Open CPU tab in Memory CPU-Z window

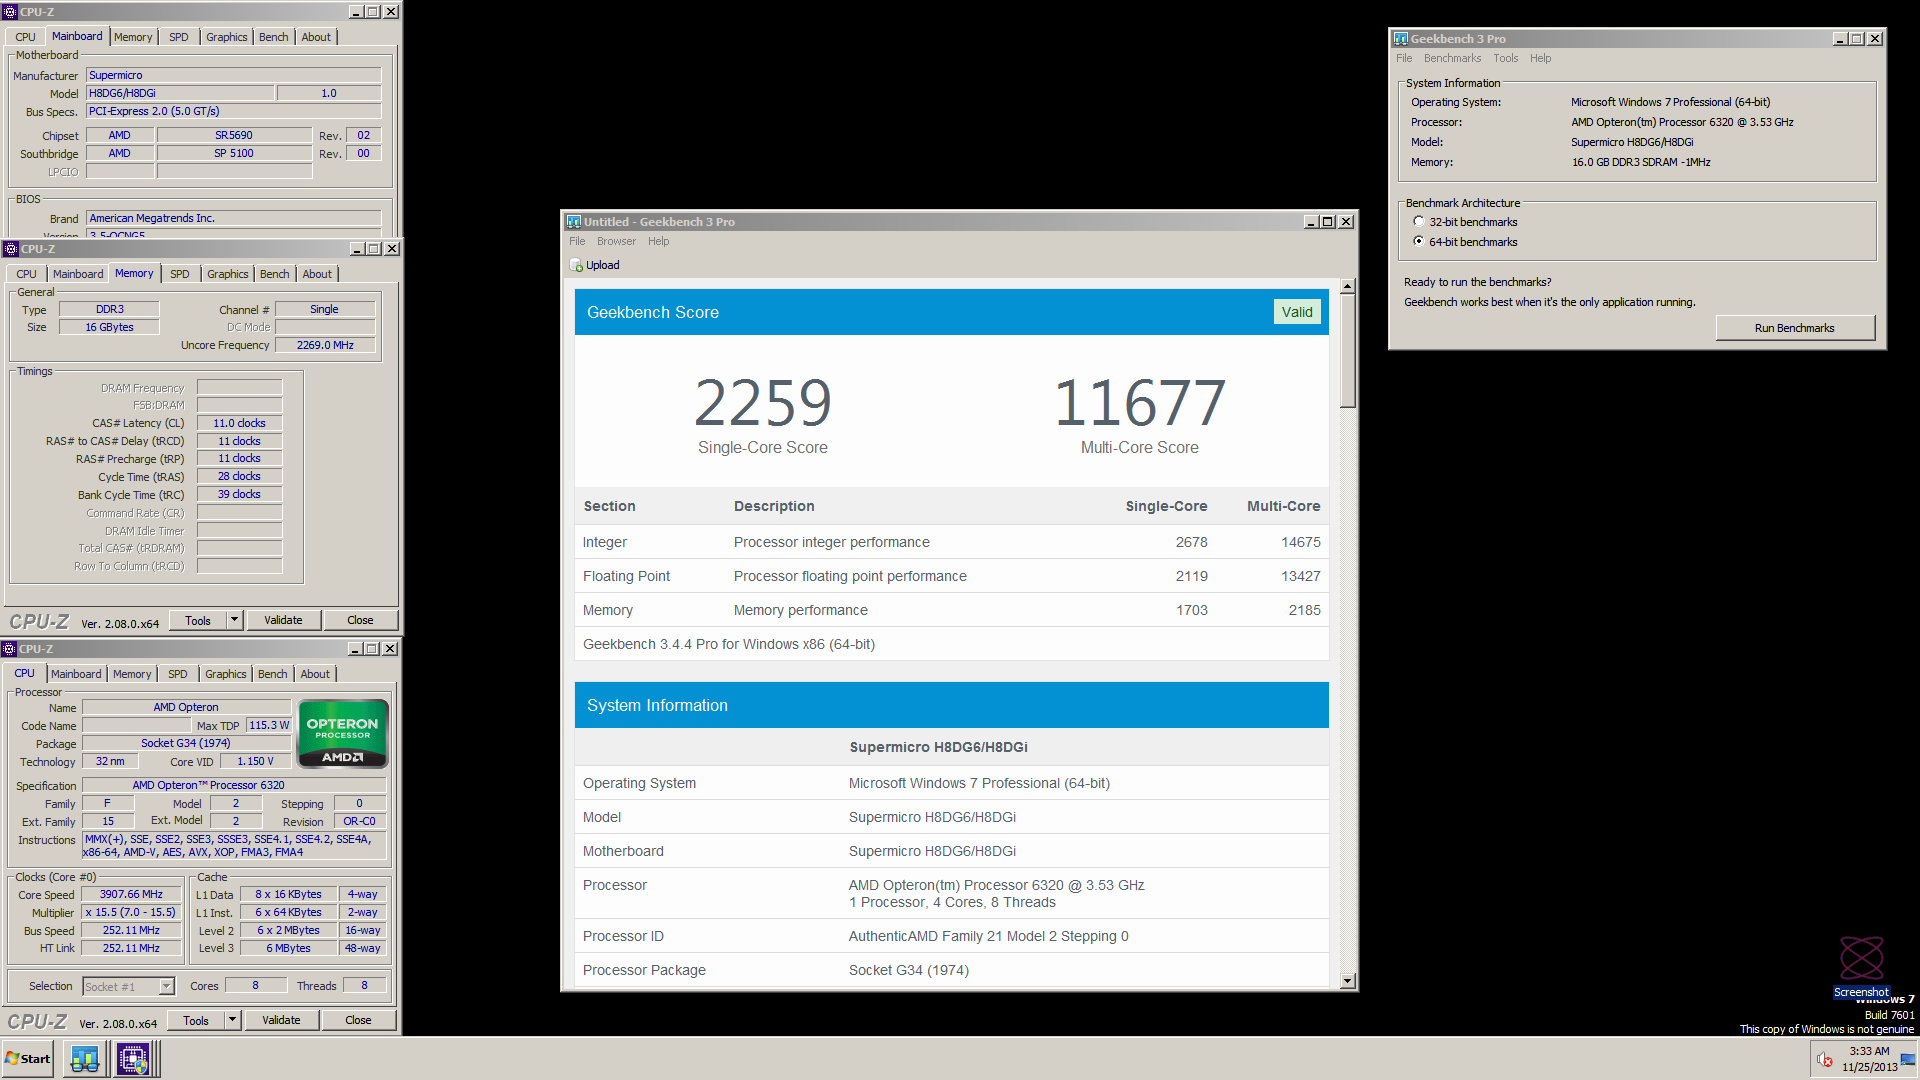(26, 274)
